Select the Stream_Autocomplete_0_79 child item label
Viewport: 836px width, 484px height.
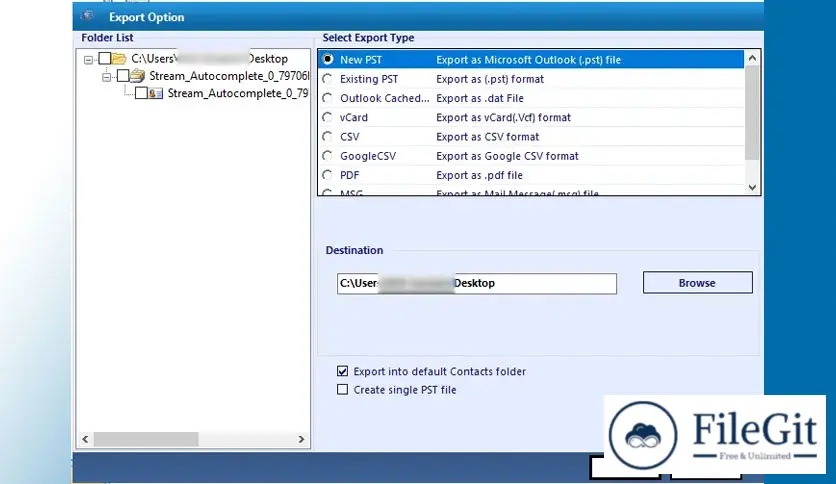[238, 93]
